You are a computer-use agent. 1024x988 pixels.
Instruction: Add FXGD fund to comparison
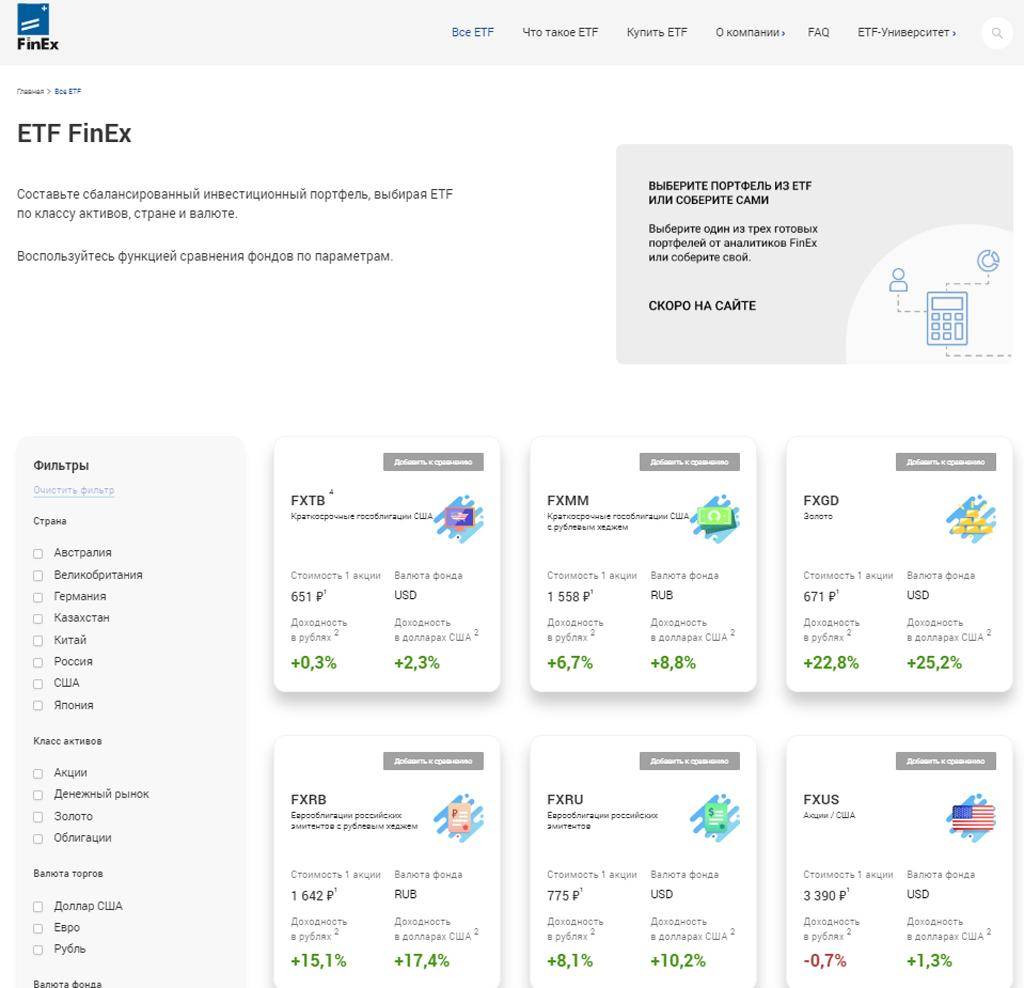click(x=945, y=462)
